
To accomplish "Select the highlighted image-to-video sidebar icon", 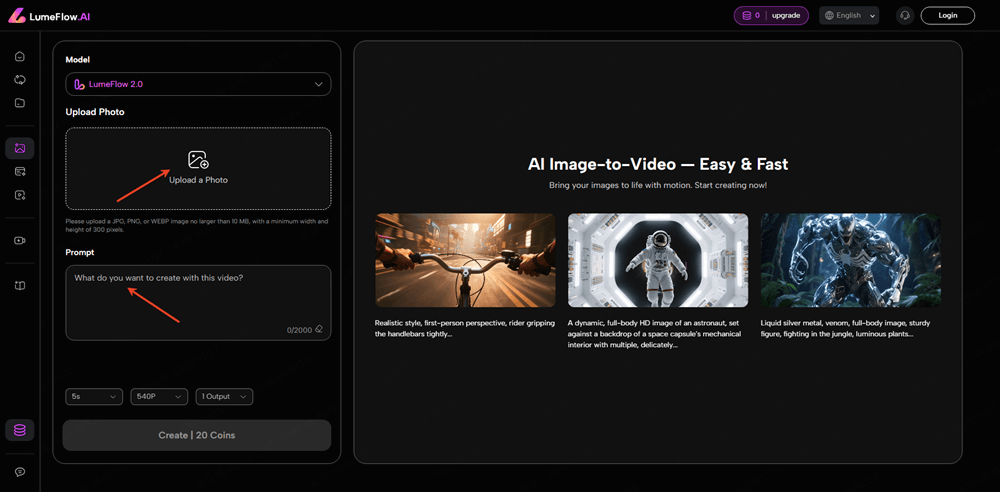I will coord(20,148).
